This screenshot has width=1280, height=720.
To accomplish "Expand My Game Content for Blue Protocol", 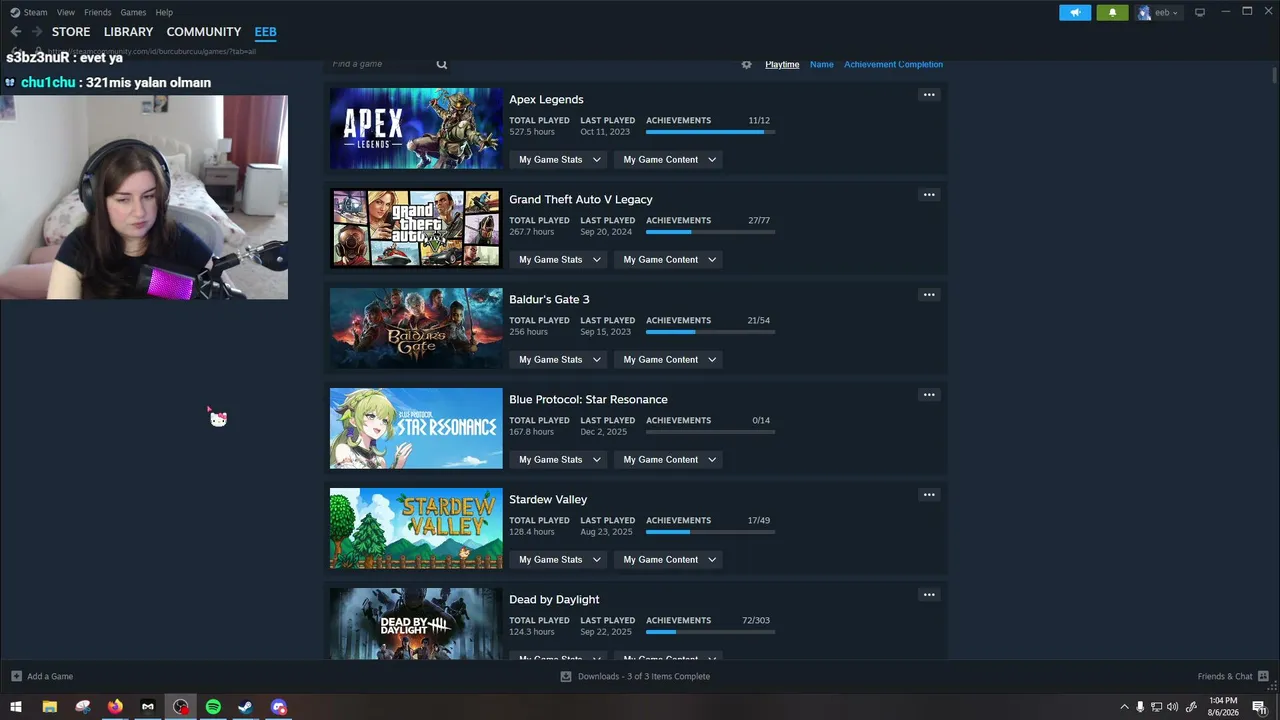I will 669,459.
